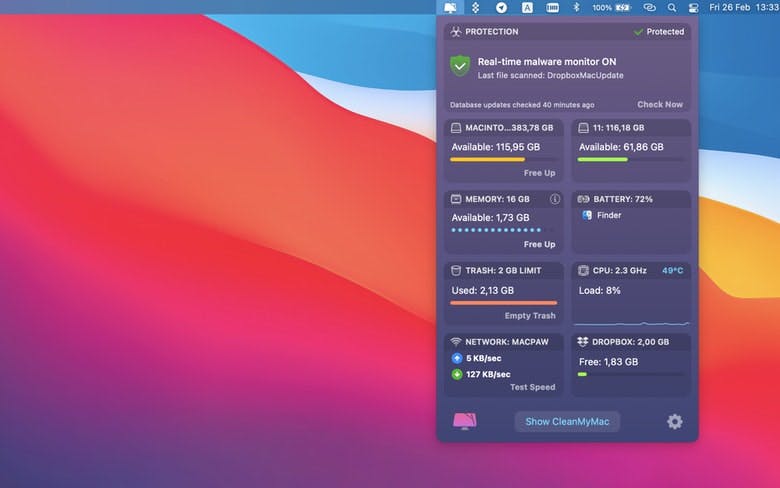Click the 'Protected' status text
This screenshot has width=780, height=488.
[x=665, y=32]
